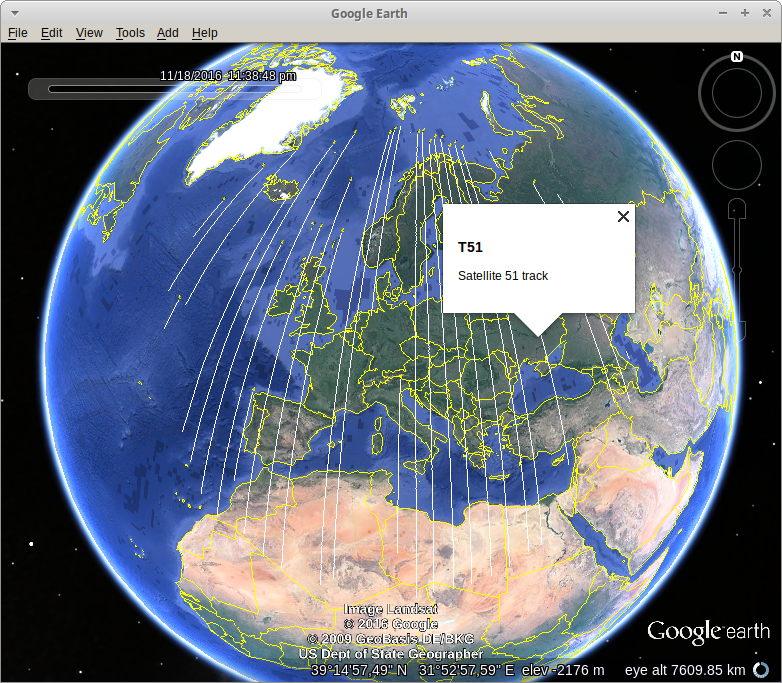Open the Tools menu
The height and width of the screenshot is (683, 782).
[130, 33]
